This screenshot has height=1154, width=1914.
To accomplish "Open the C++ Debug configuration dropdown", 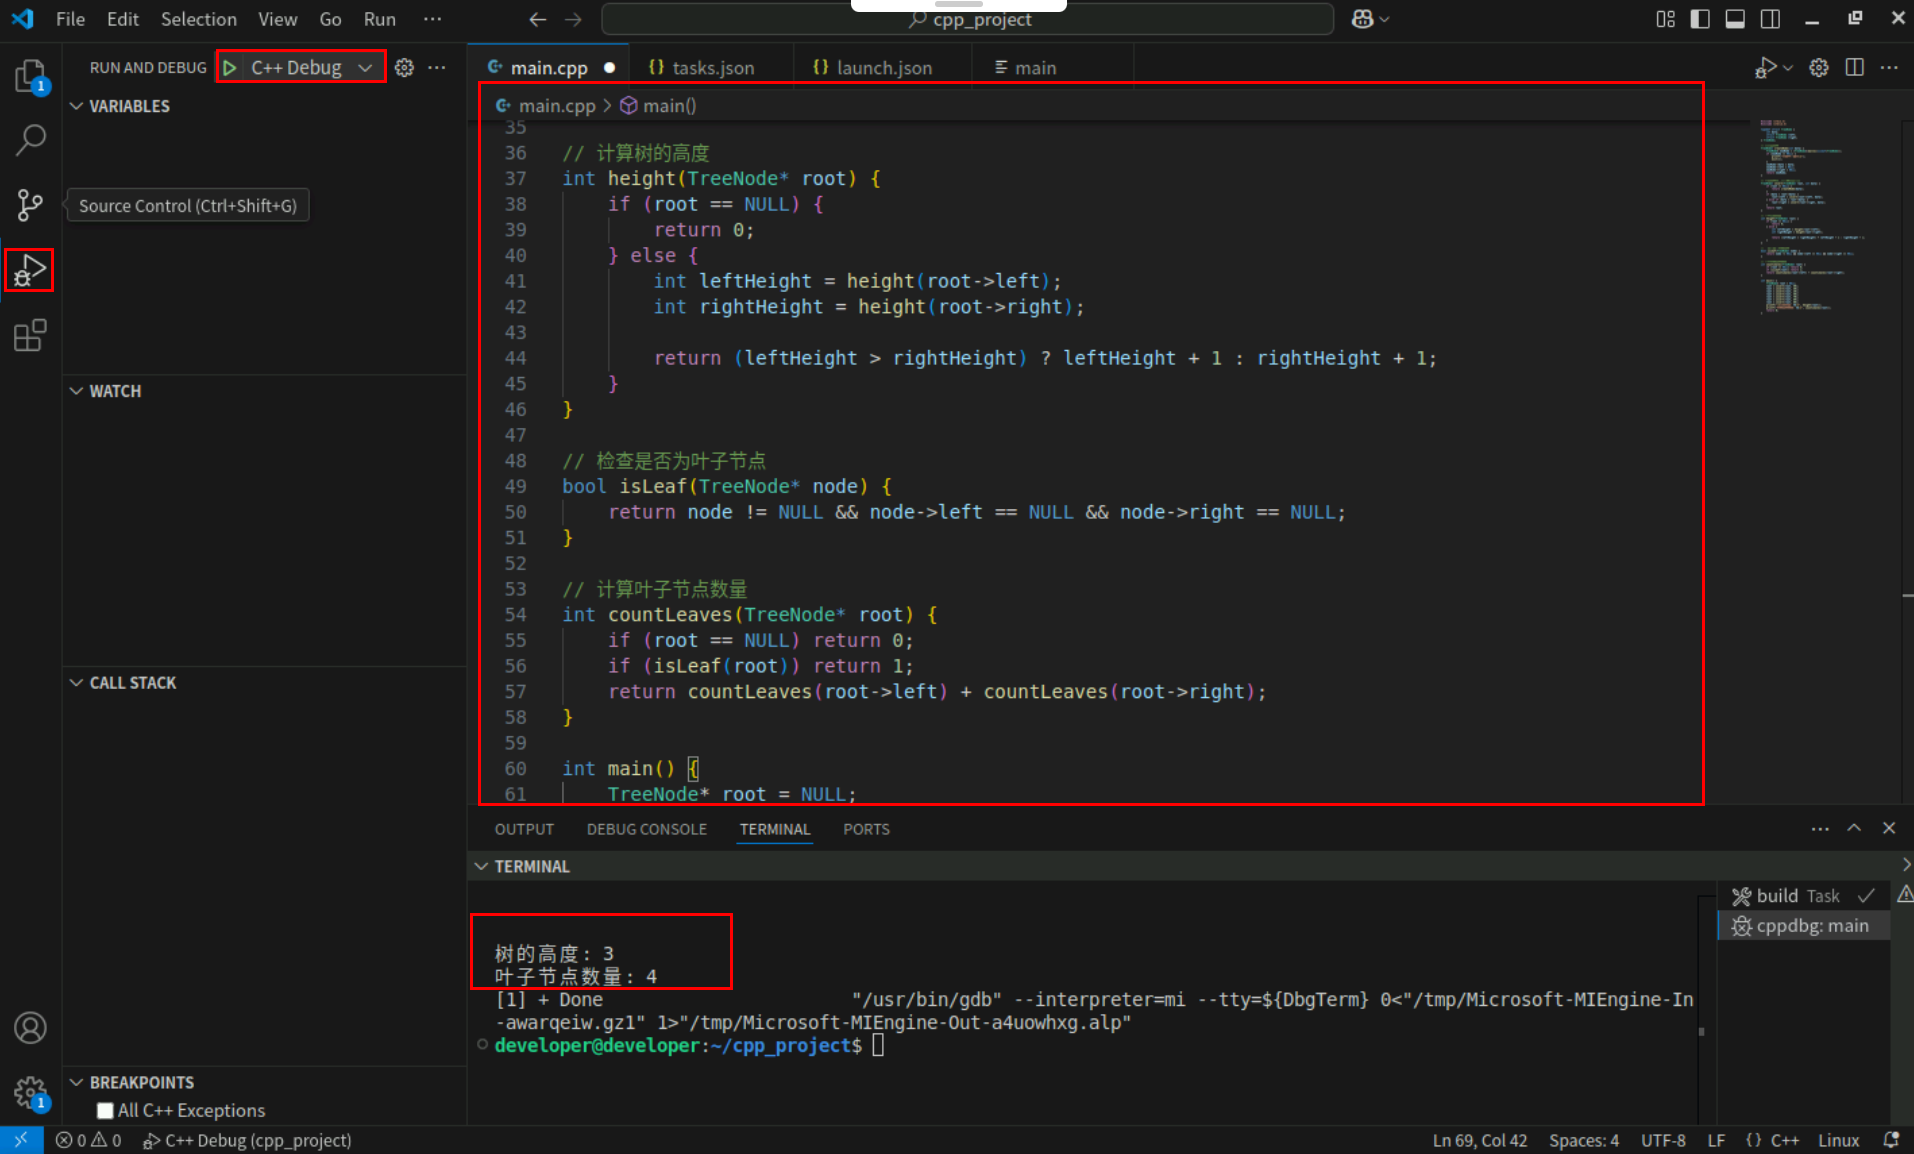I will click(366, 67).
